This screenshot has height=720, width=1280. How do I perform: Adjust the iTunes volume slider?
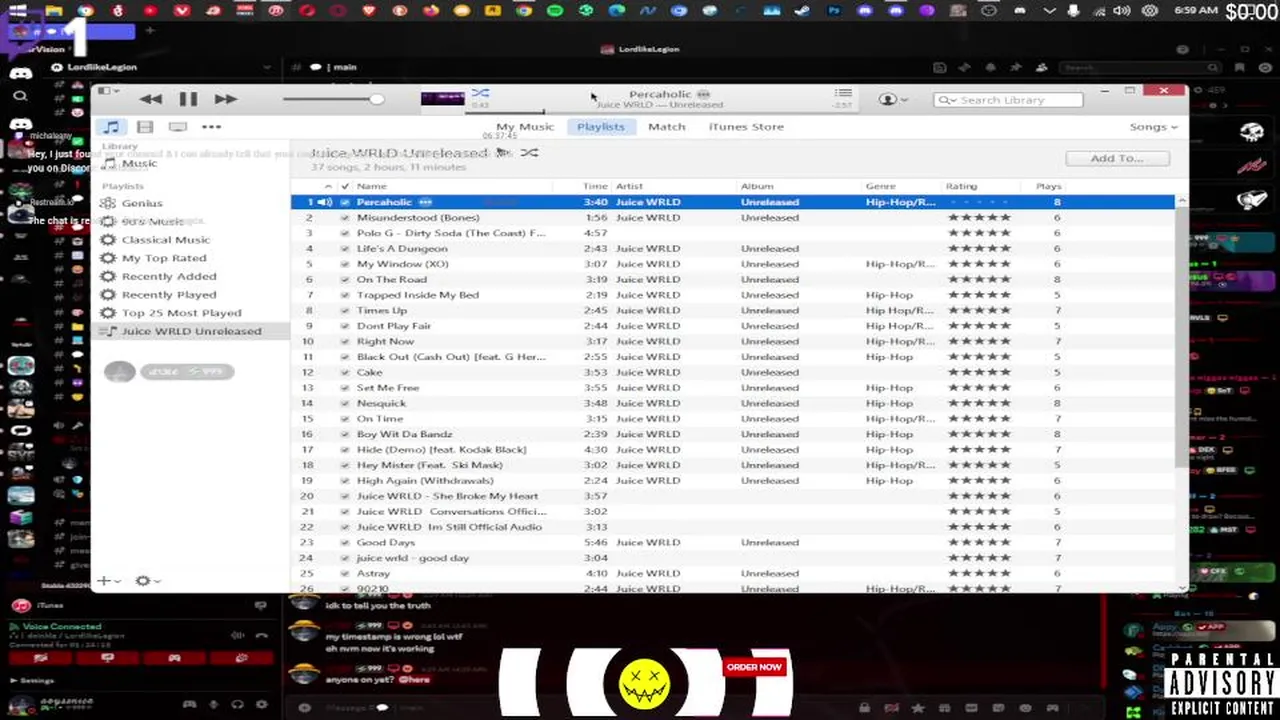[333, 99]
